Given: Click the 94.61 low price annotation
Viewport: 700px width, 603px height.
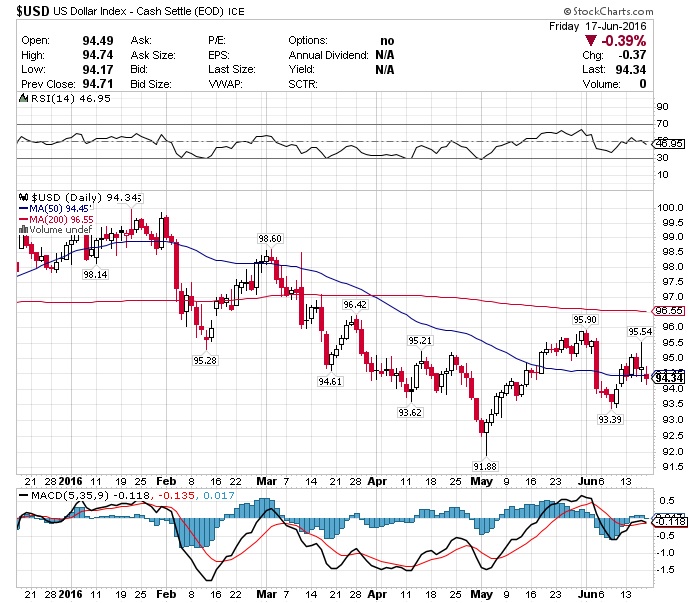Looking at the screenshot, I should 330,382.
